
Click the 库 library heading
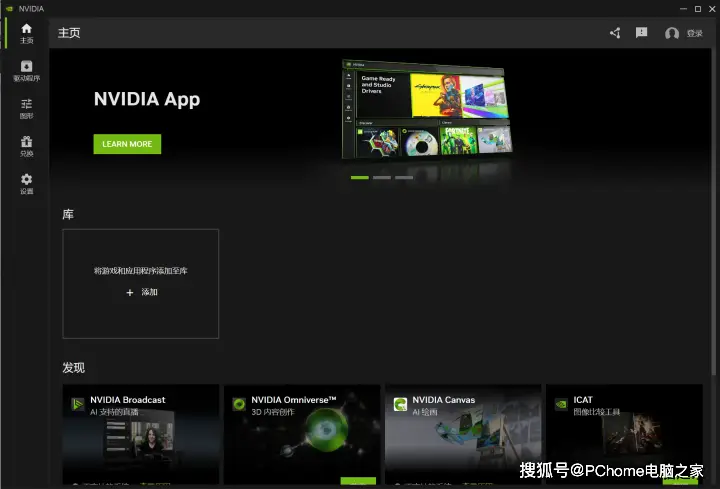click(68, 214)
